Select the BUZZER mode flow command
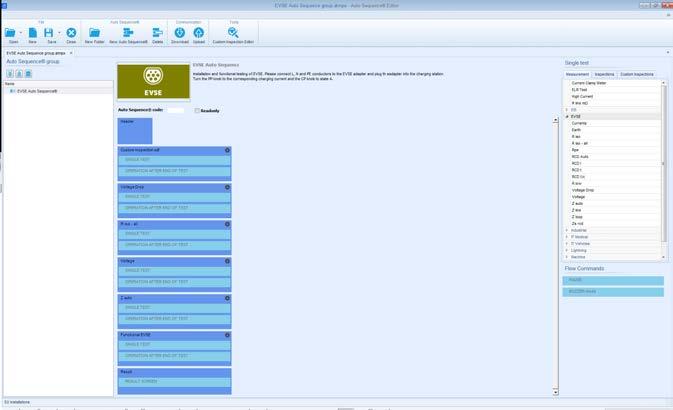The height and width of the screenshot is (410, 673). click(x=613, y=292)
